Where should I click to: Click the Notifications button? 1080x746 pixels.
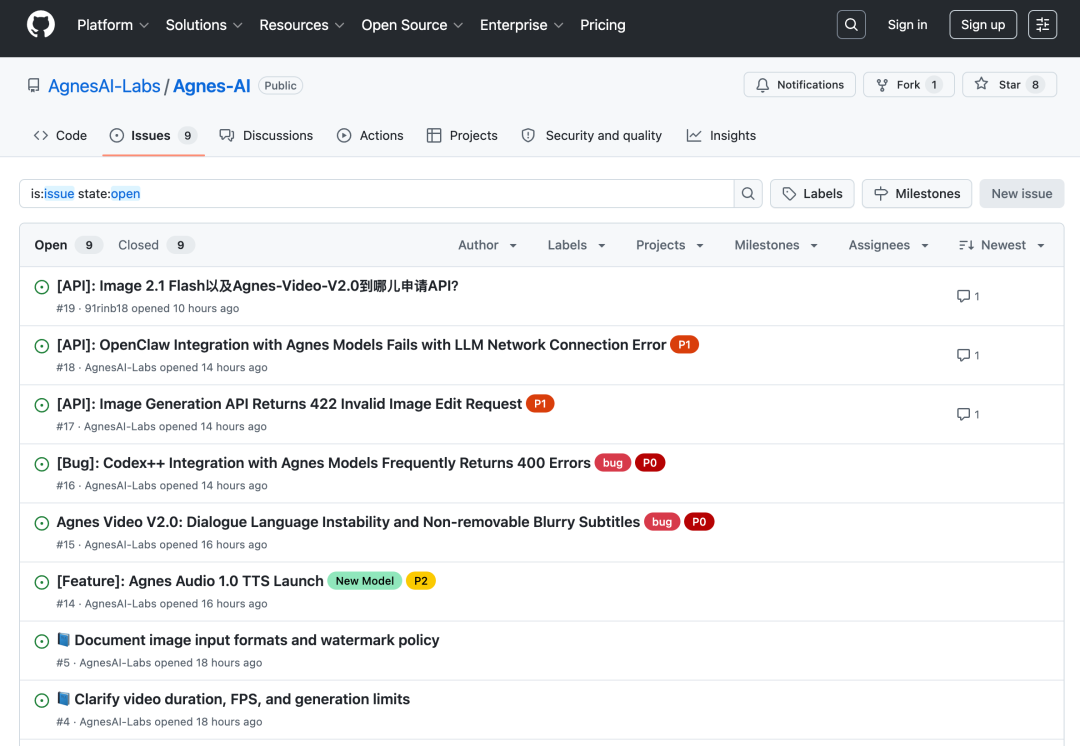pos(800,85)
